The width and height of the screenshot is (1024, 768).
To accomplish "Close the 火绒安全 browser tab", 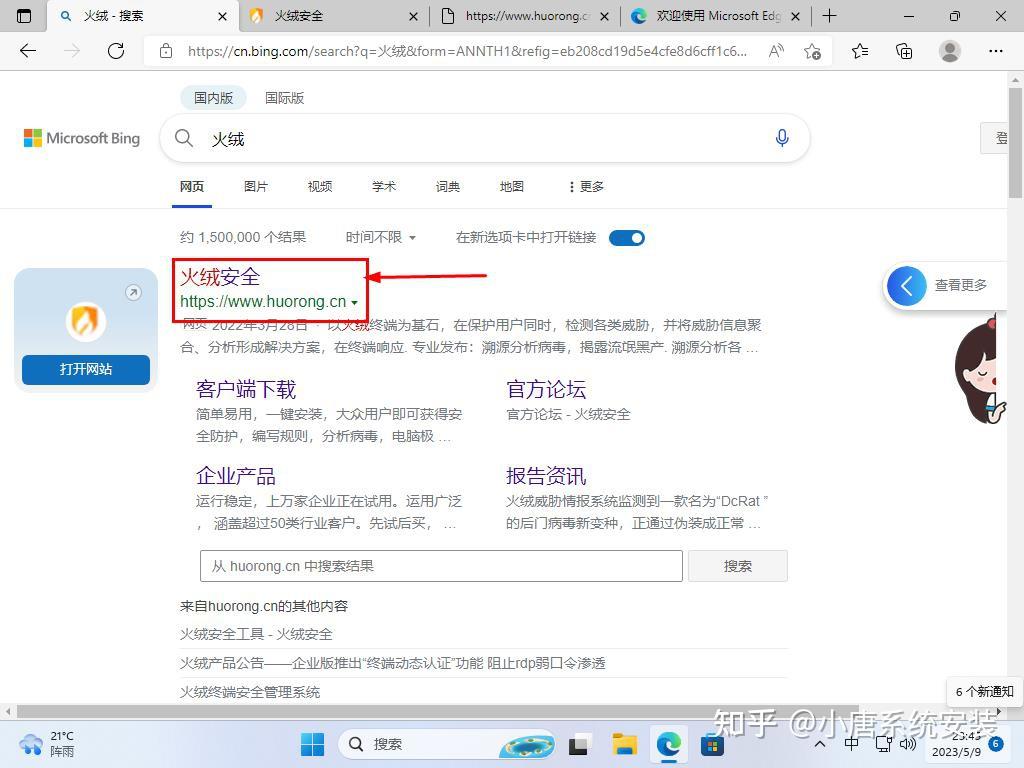I will coord(413,16).
